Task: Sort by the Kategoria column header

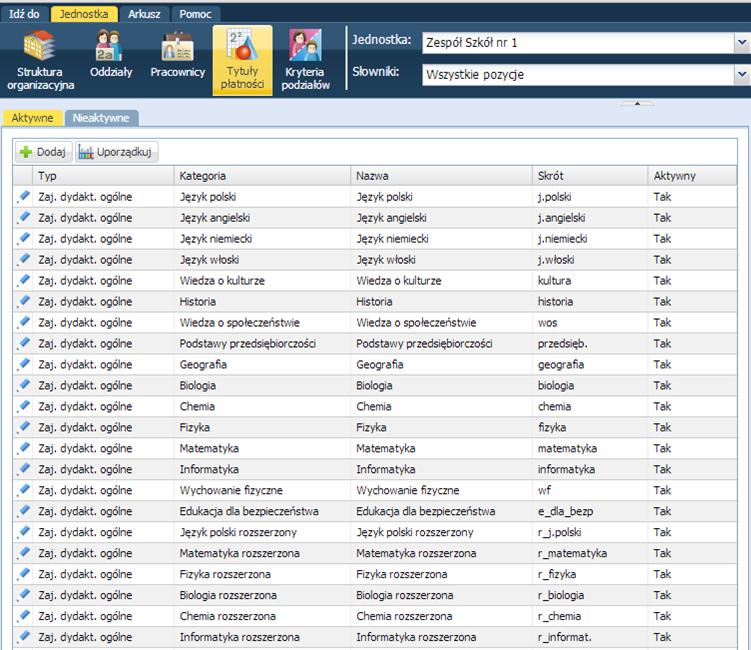Action: tap(262, 176)
